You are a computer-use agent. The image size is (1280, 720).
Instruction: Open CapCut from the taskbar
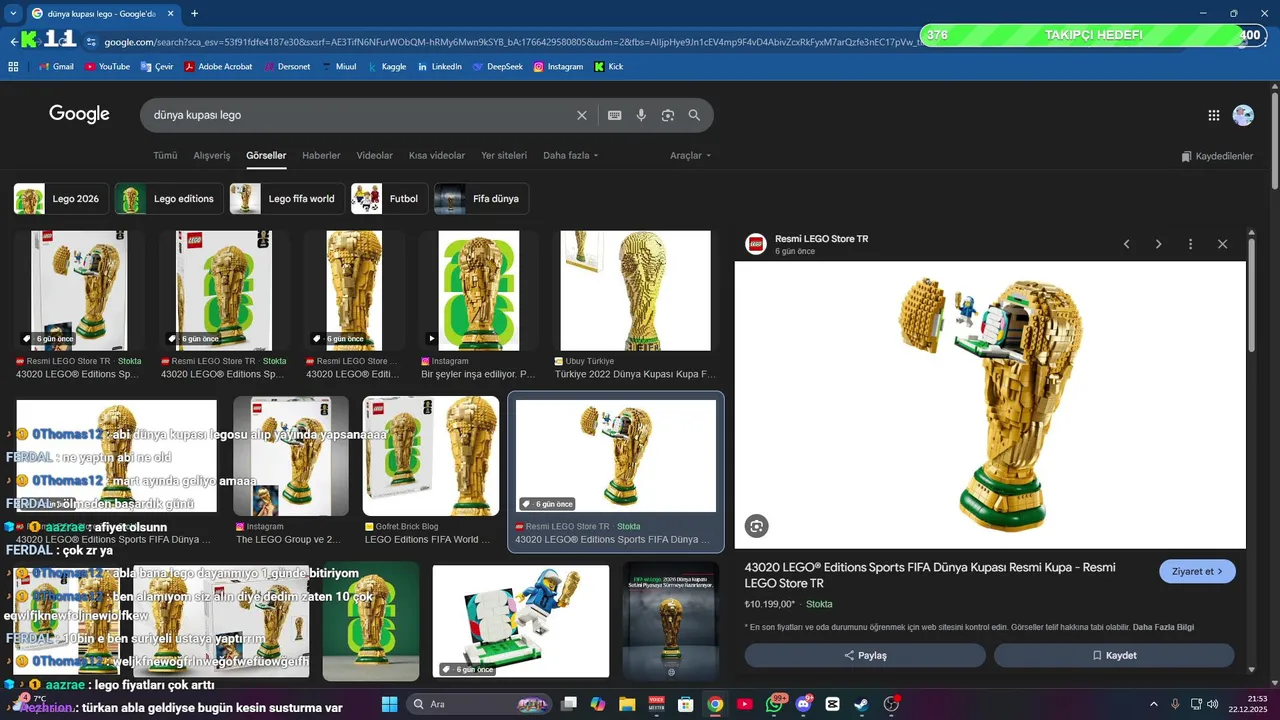832,704
